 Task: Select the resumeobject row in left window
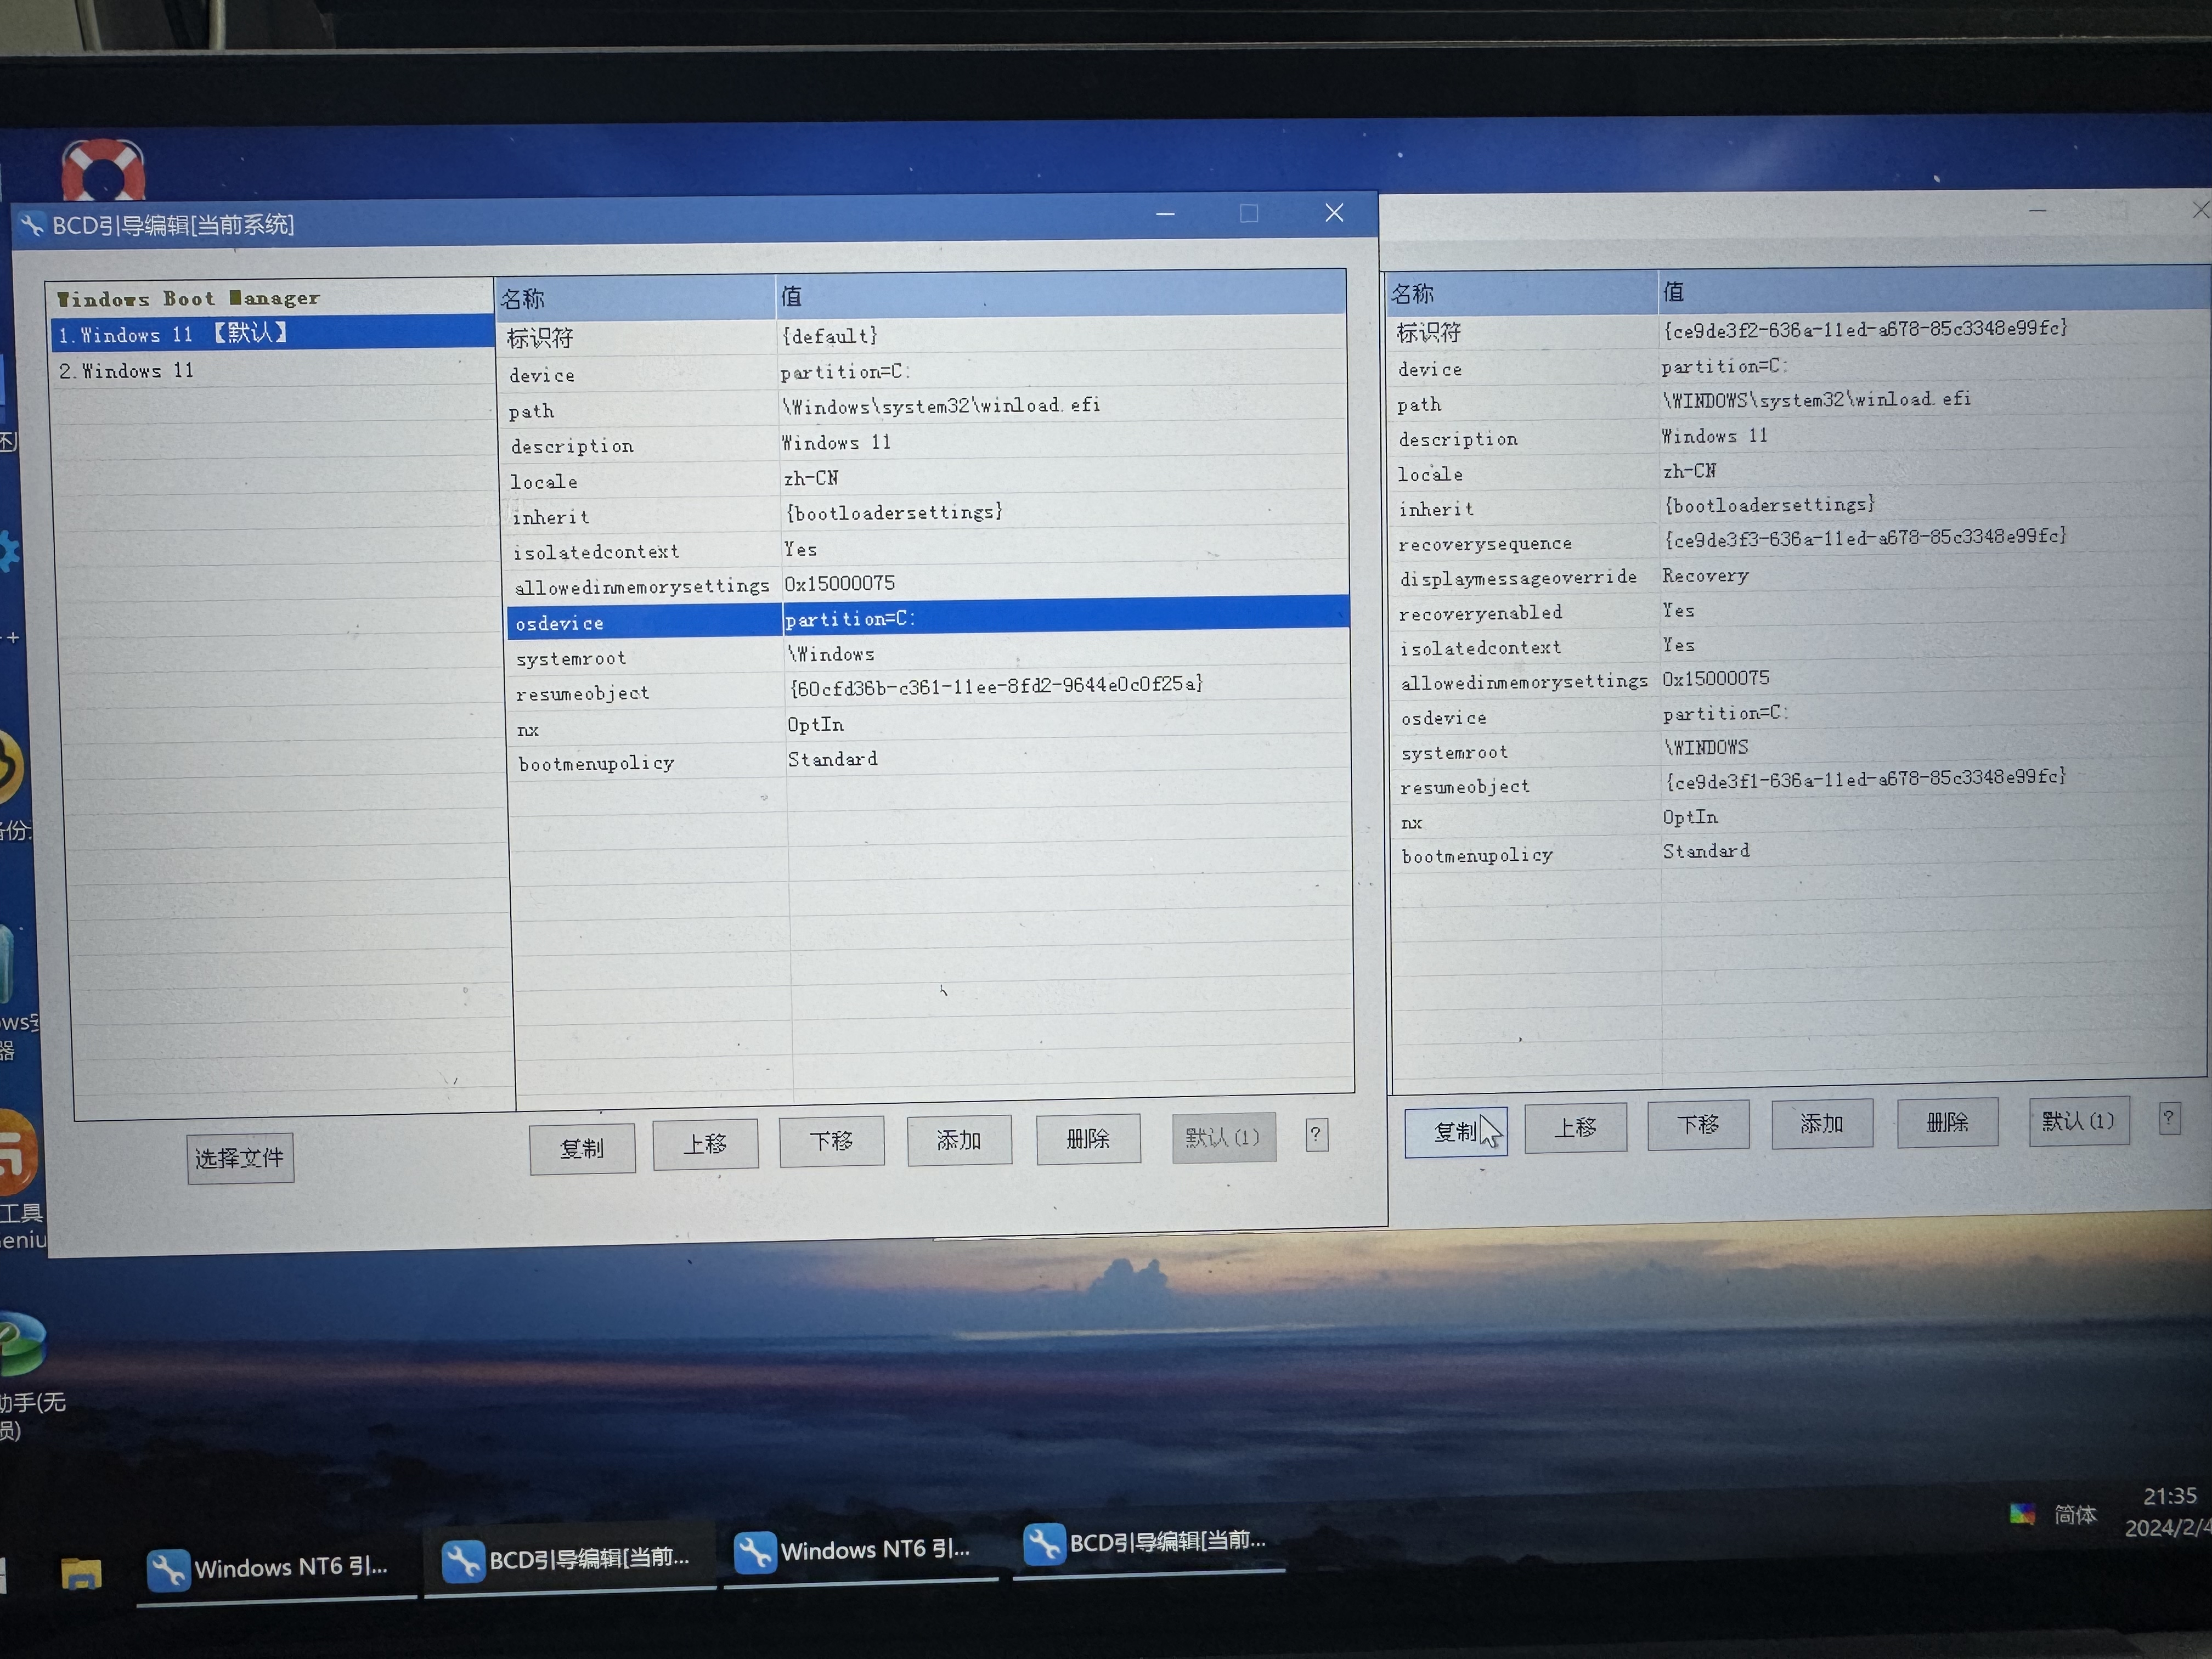coord(583,693)
